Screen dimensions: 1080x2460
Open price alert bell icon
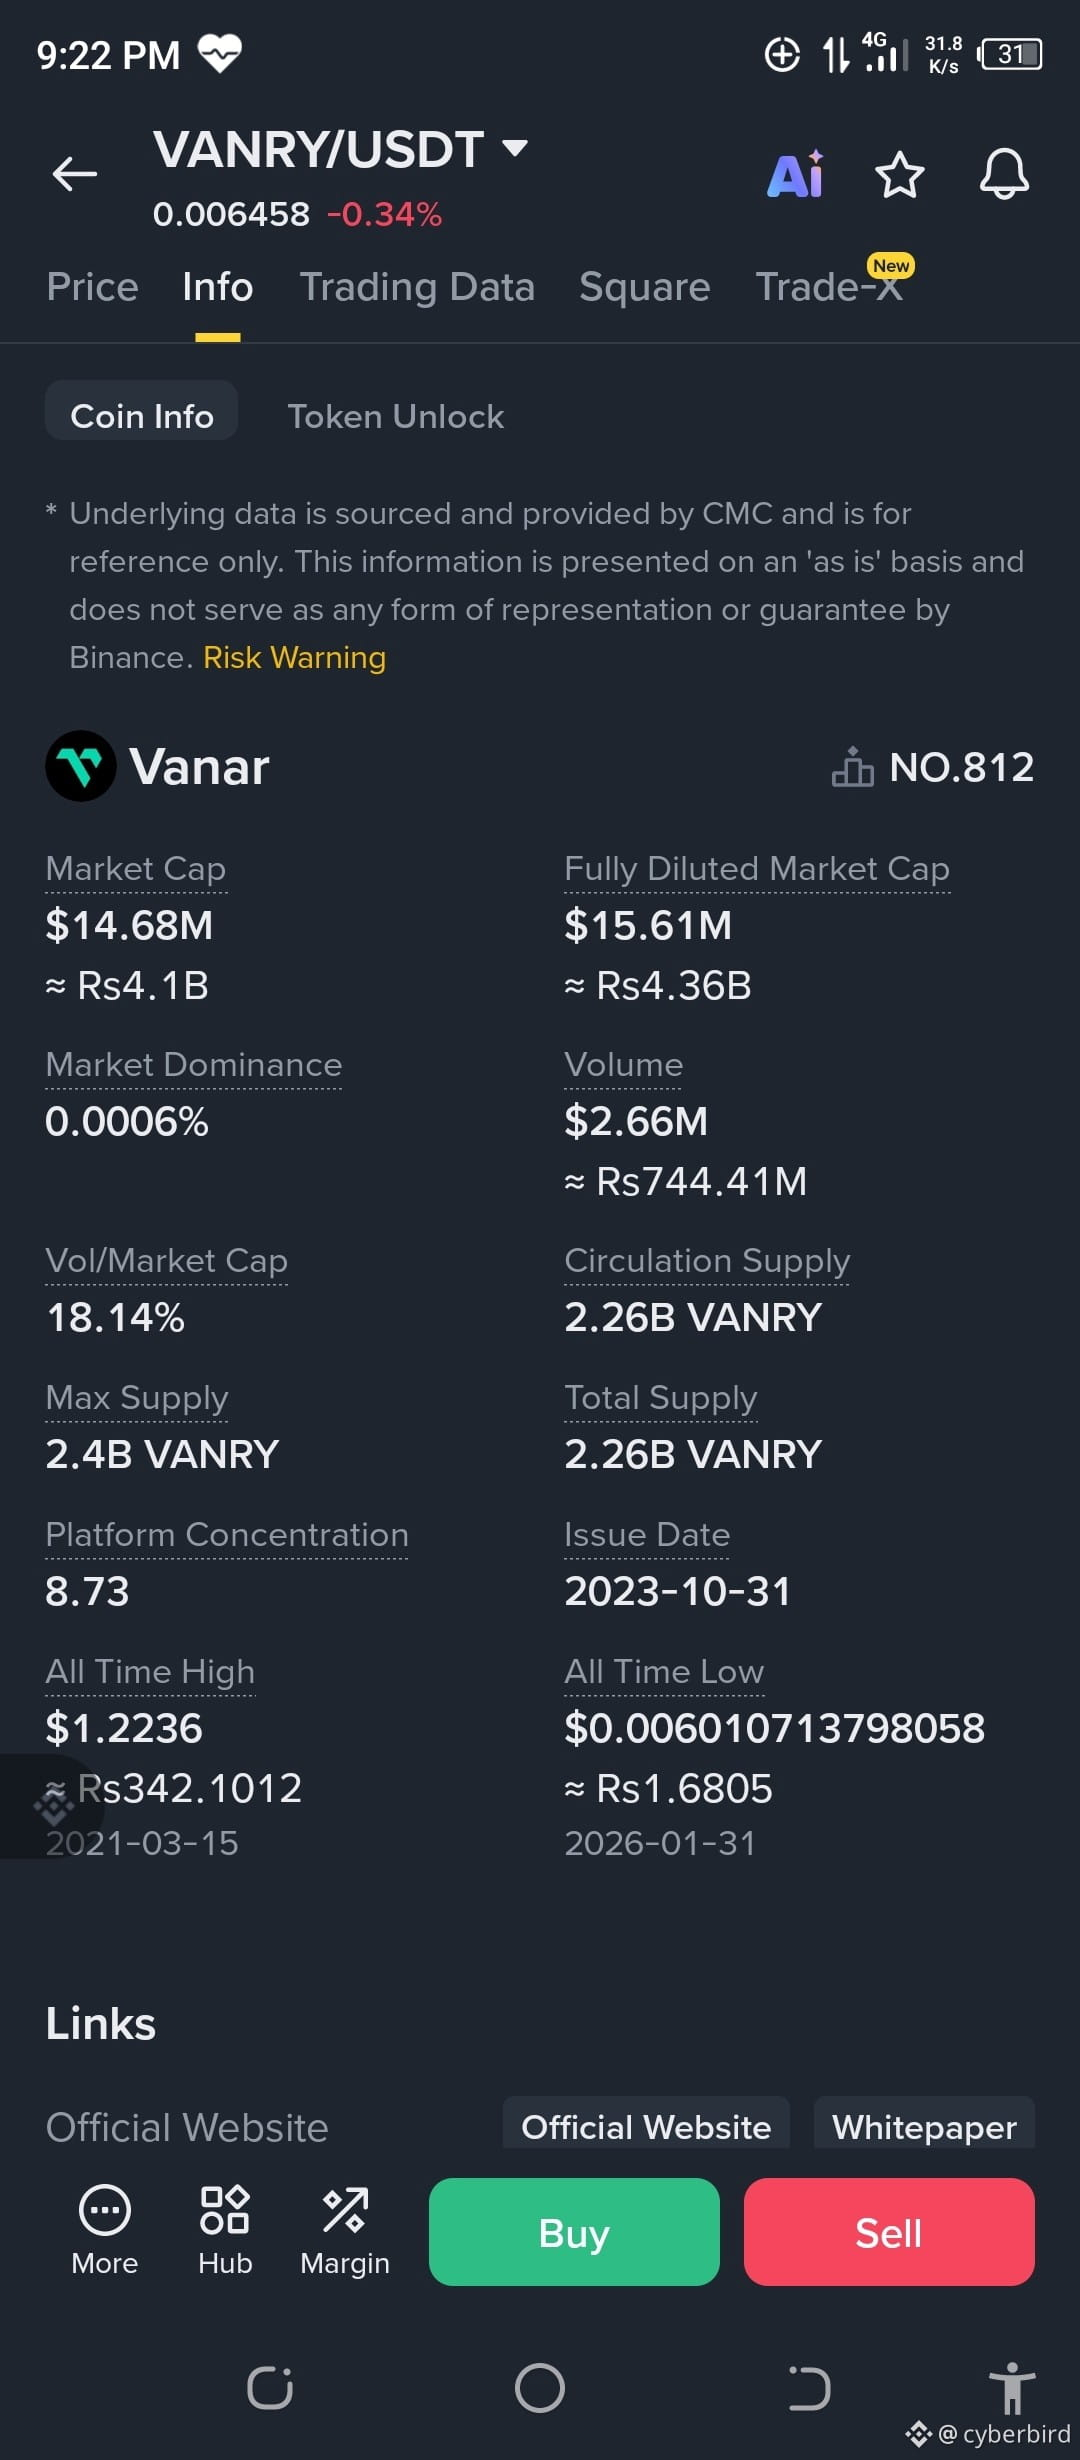(x=1004, y=175)
